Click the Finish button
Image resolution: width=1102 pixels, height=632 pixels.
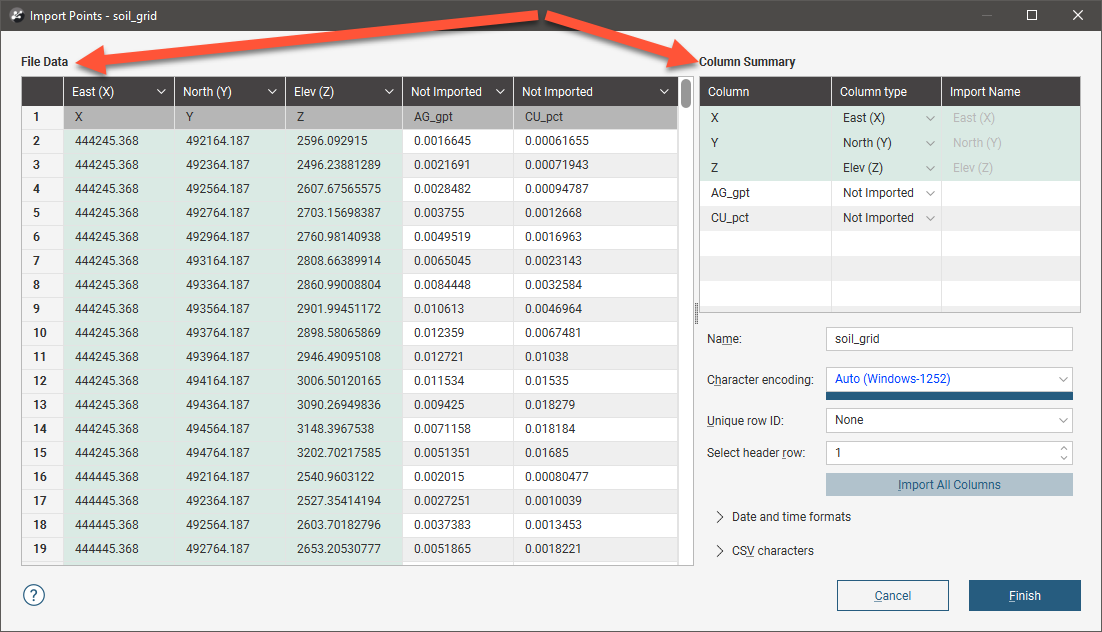[x=1024, y=596]
